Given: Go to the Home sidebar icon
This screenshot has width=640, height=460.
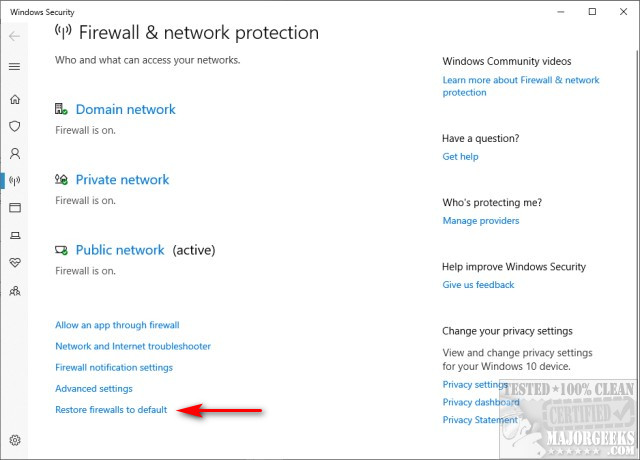Looking at the screenshot, I should pos(14,99).
